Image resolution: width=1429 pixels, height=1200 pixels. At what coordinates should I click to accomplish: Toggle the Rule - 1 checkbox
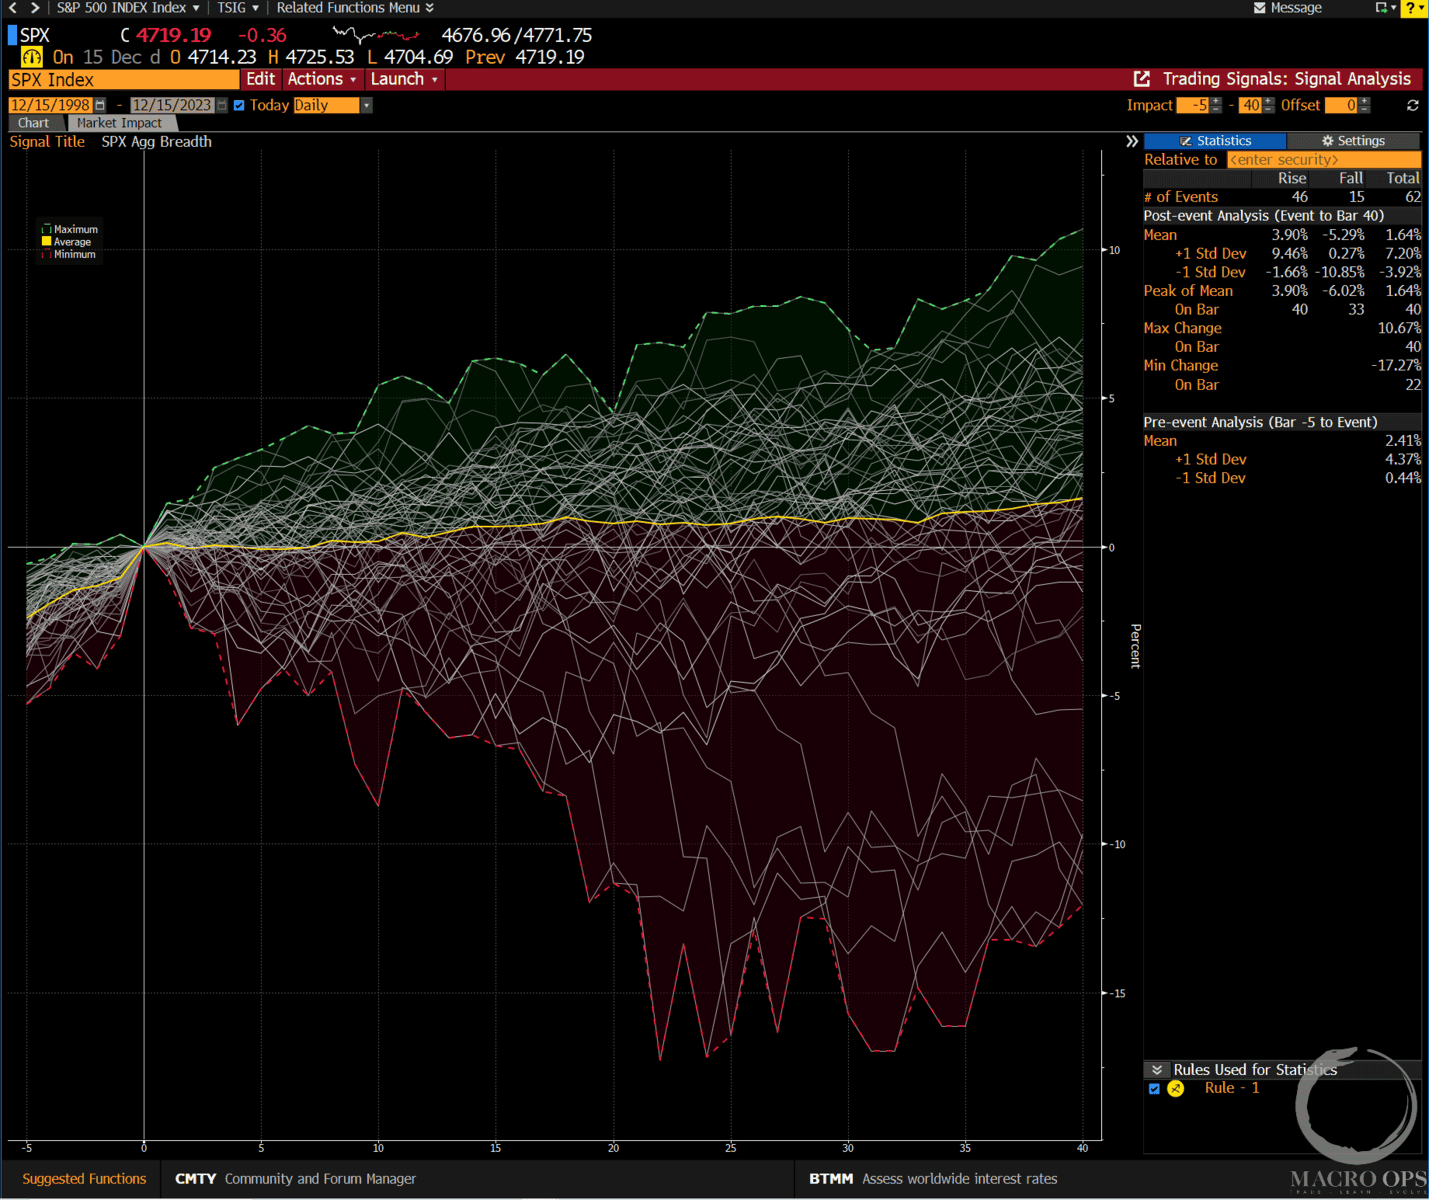[x=1154, y=1088]
